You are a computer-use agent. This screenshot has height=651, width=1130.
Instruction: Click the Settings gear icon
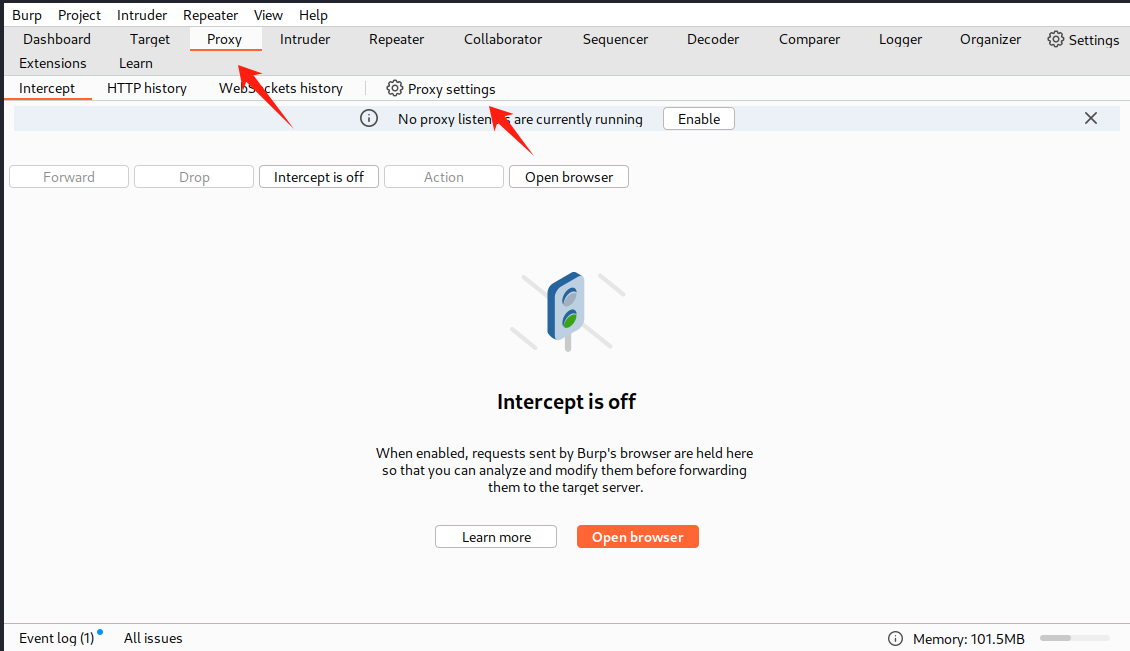[x=1056, y=39]
